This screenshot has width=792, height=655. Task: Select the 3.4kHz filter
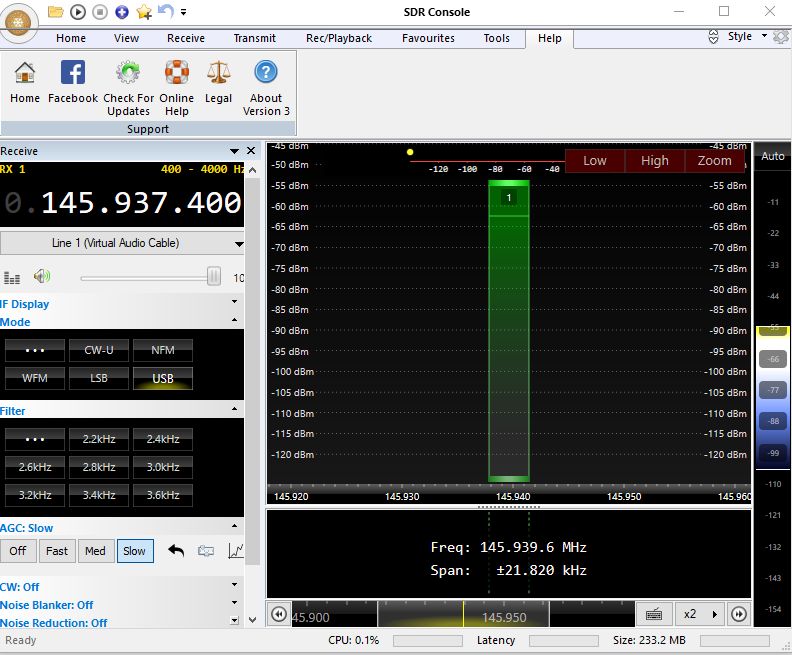99,495
